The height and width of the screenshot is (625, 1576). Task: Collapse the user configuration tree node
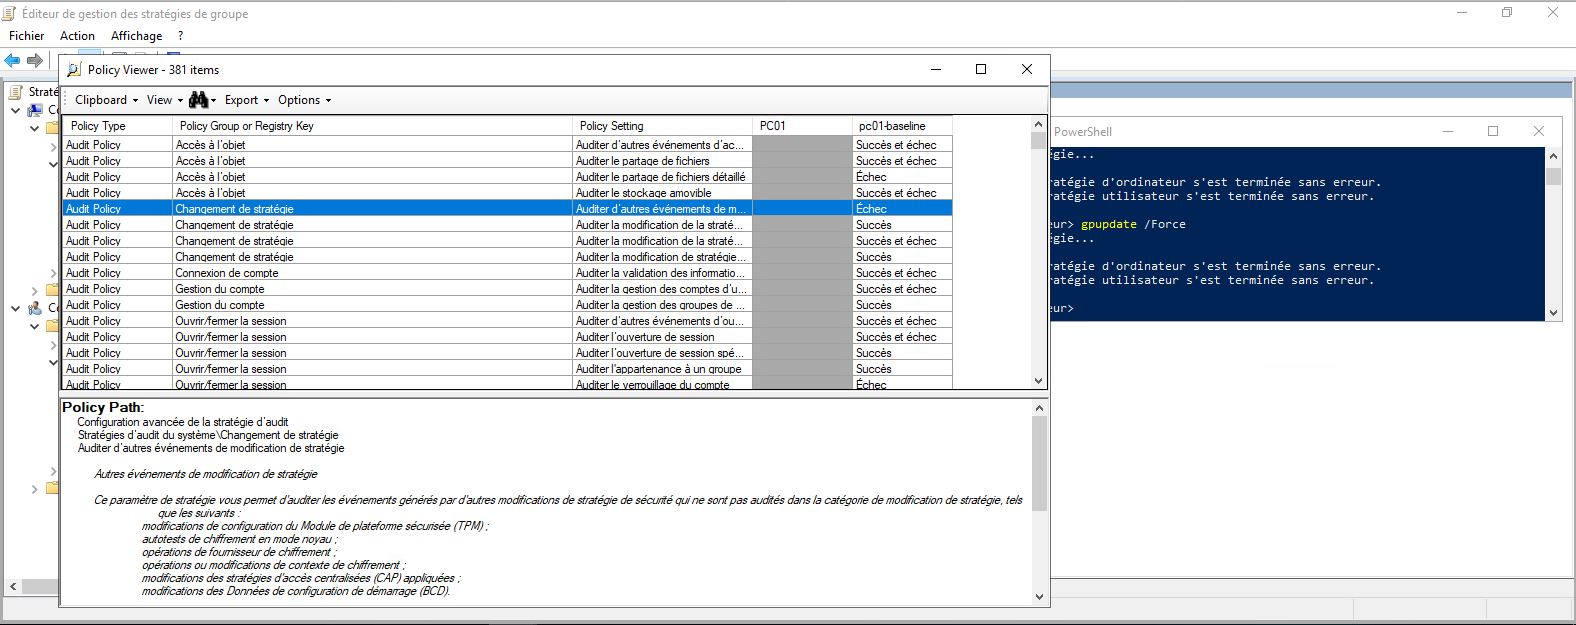15,309
